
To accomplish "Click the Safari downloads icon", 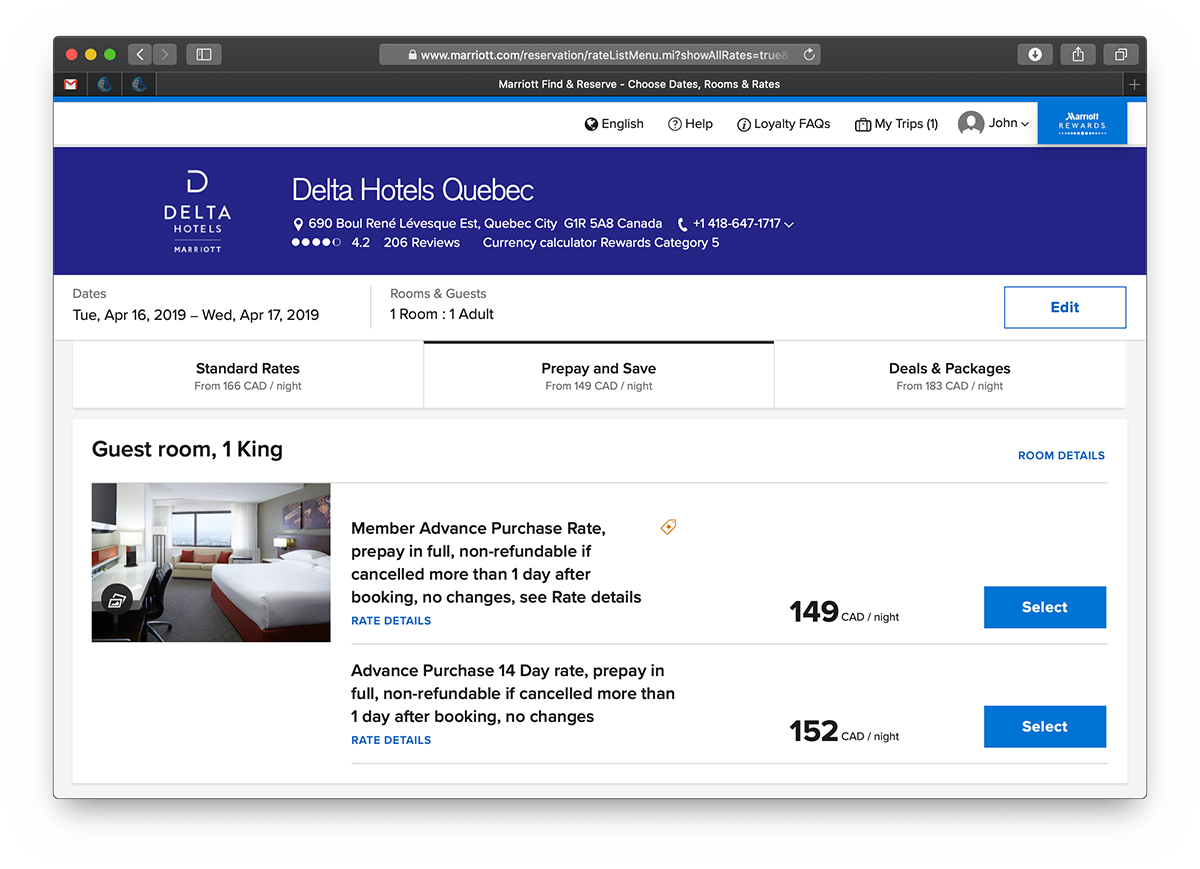I will pyautogui.click(x=1035, y=54).
